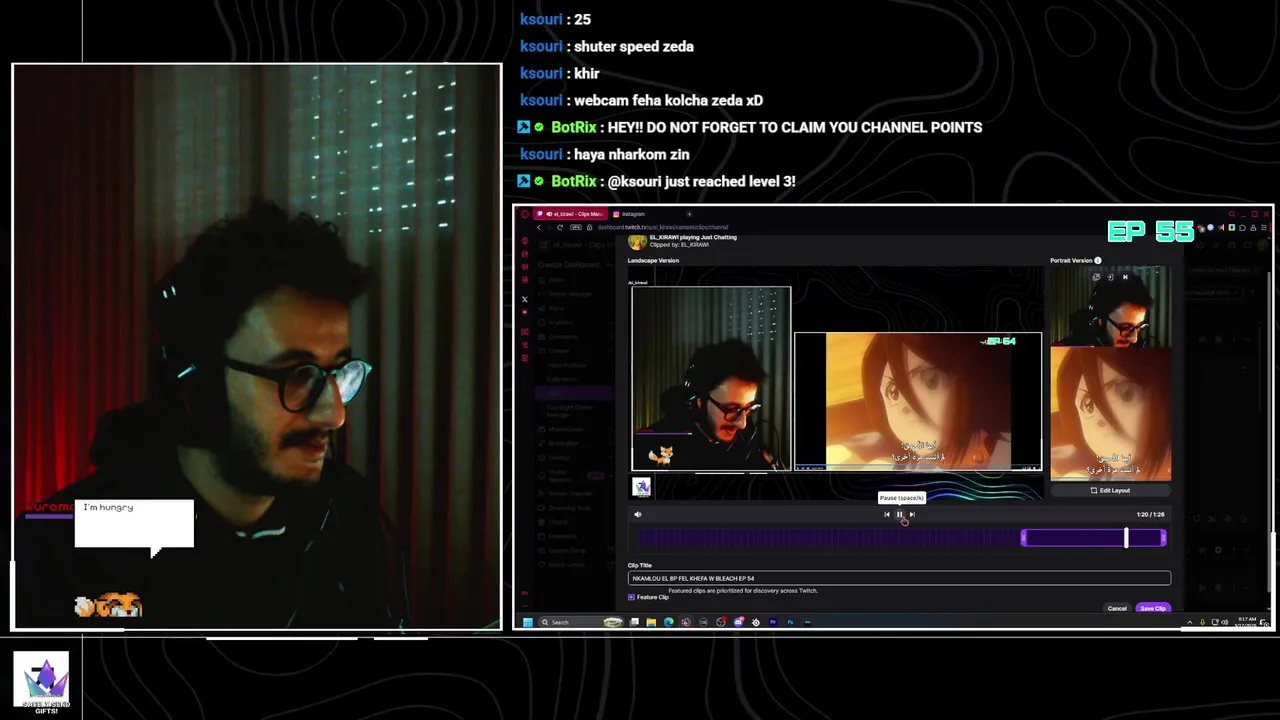
Task: Open a new browser tab with plus
Action: 689,214
